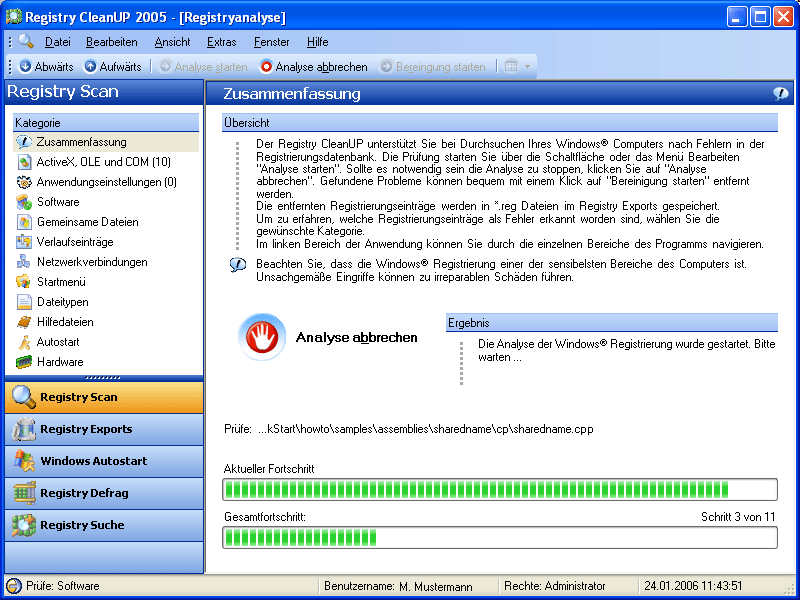Open the Registry Exports section
Viewport: 800px width, 600px height.
point(104,429)
